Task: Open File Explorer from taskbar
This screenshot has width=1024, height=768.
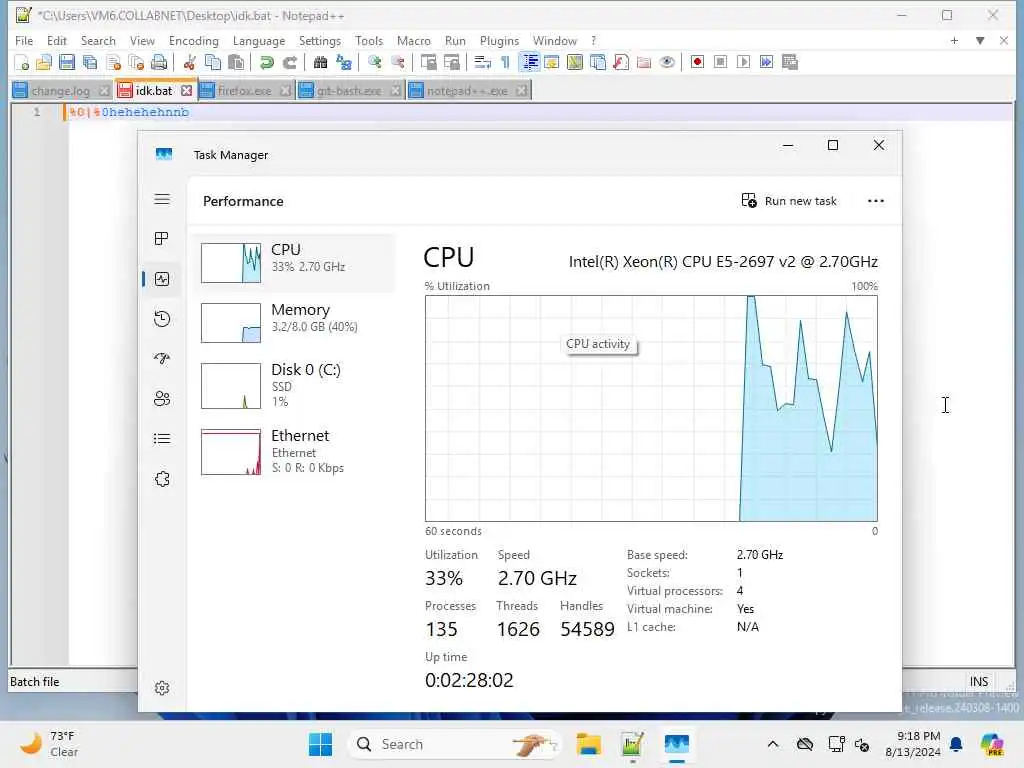Action: point(588,744)
